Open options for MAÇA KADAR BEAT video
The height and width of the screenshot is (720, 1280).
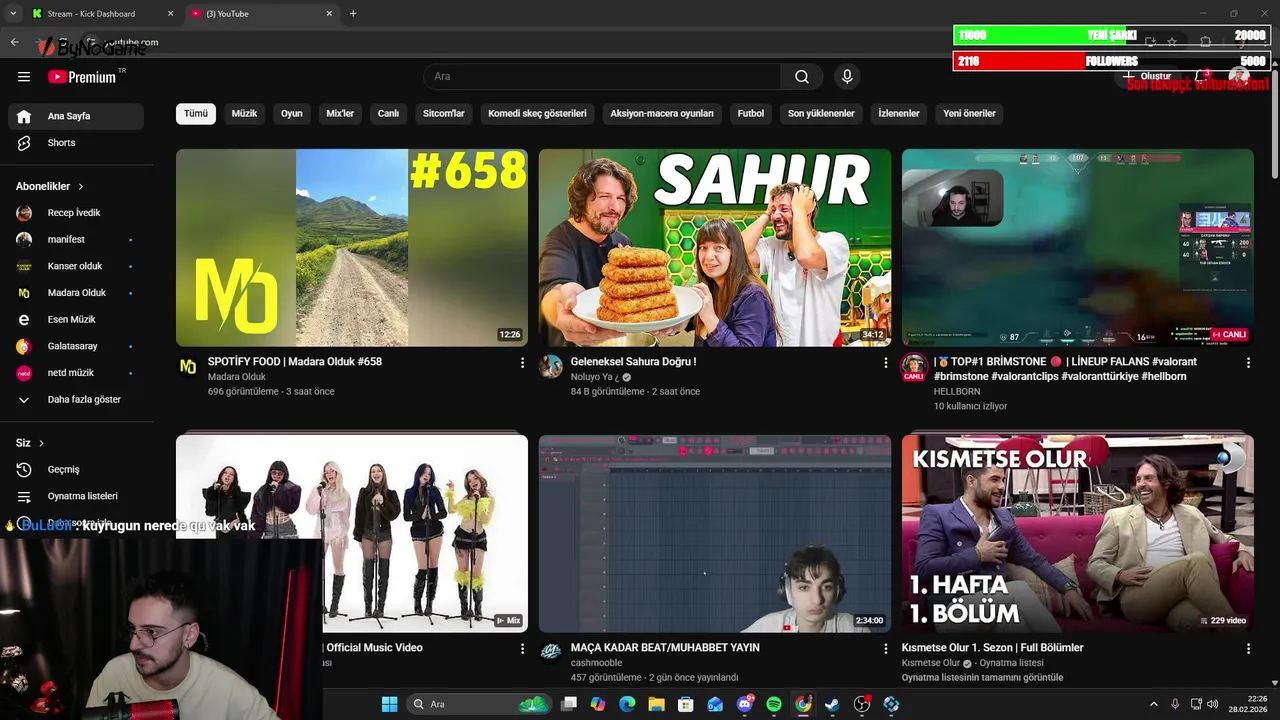pyautogui.click(x=885, y=649)
